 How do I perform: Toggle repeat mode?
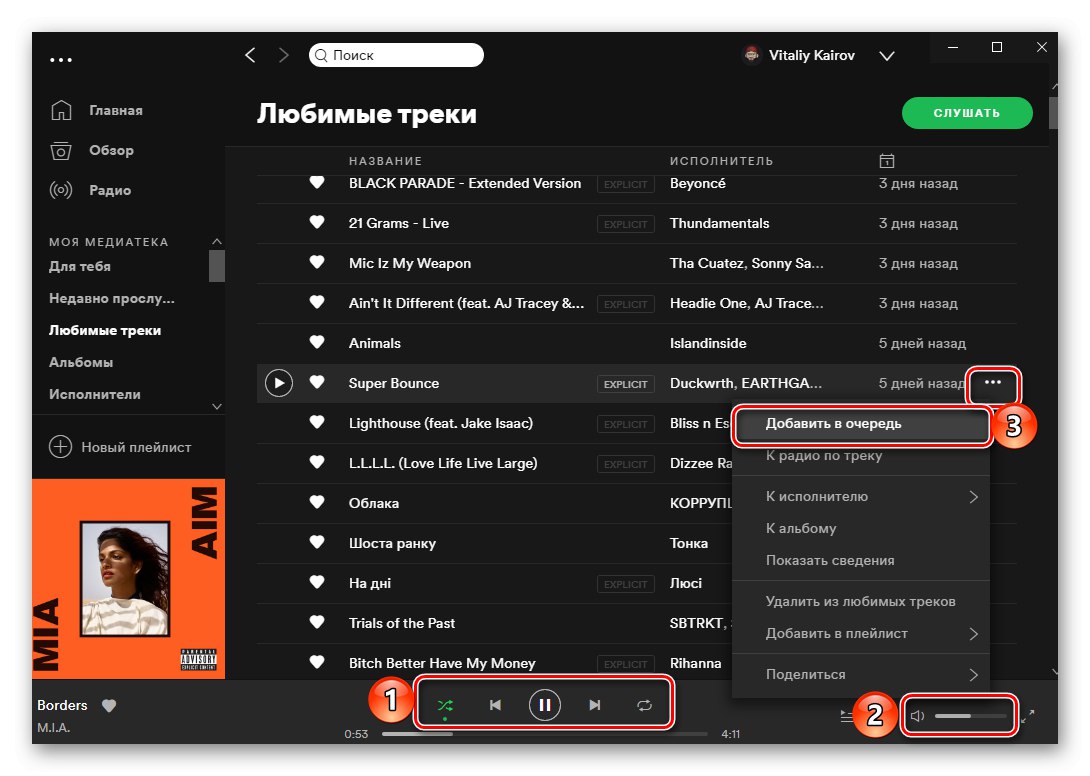[x=644, y=705]
